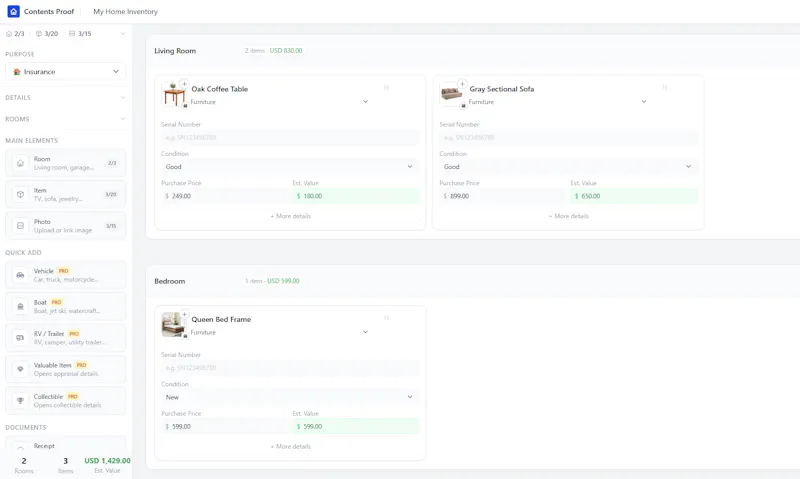
Task: Click the photos count 3/15 indicator
Action: tap(80, 34)
